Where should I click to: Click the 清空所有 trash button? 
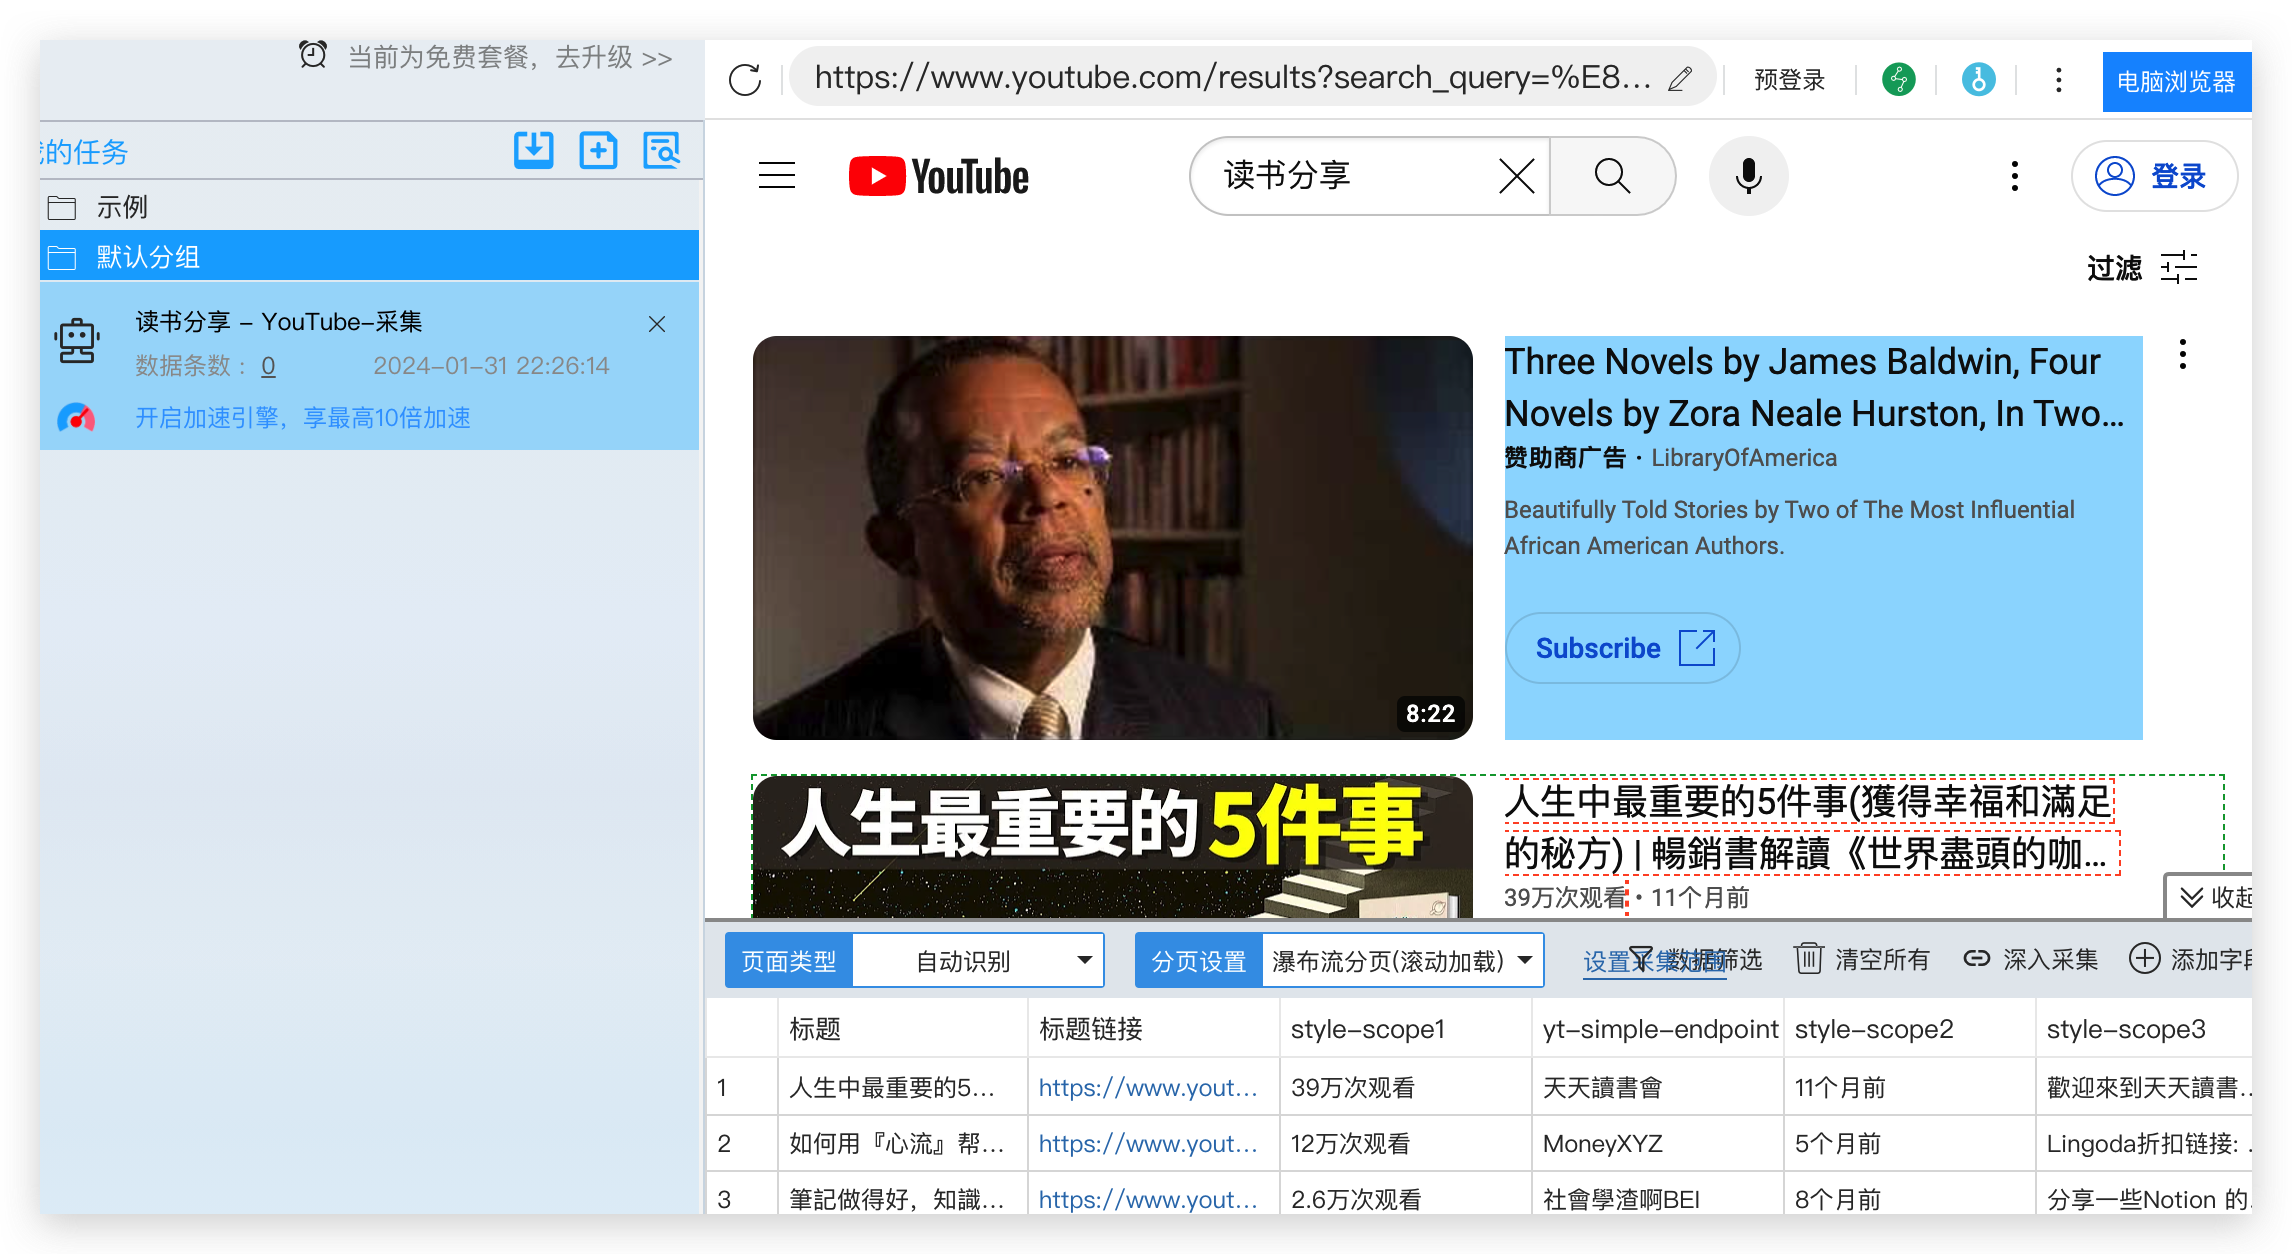[1861, 959]
